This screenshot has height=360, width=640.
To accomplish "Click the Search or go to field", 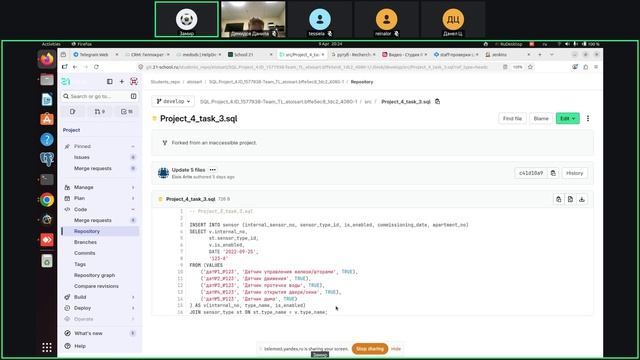I will [100, 96].
